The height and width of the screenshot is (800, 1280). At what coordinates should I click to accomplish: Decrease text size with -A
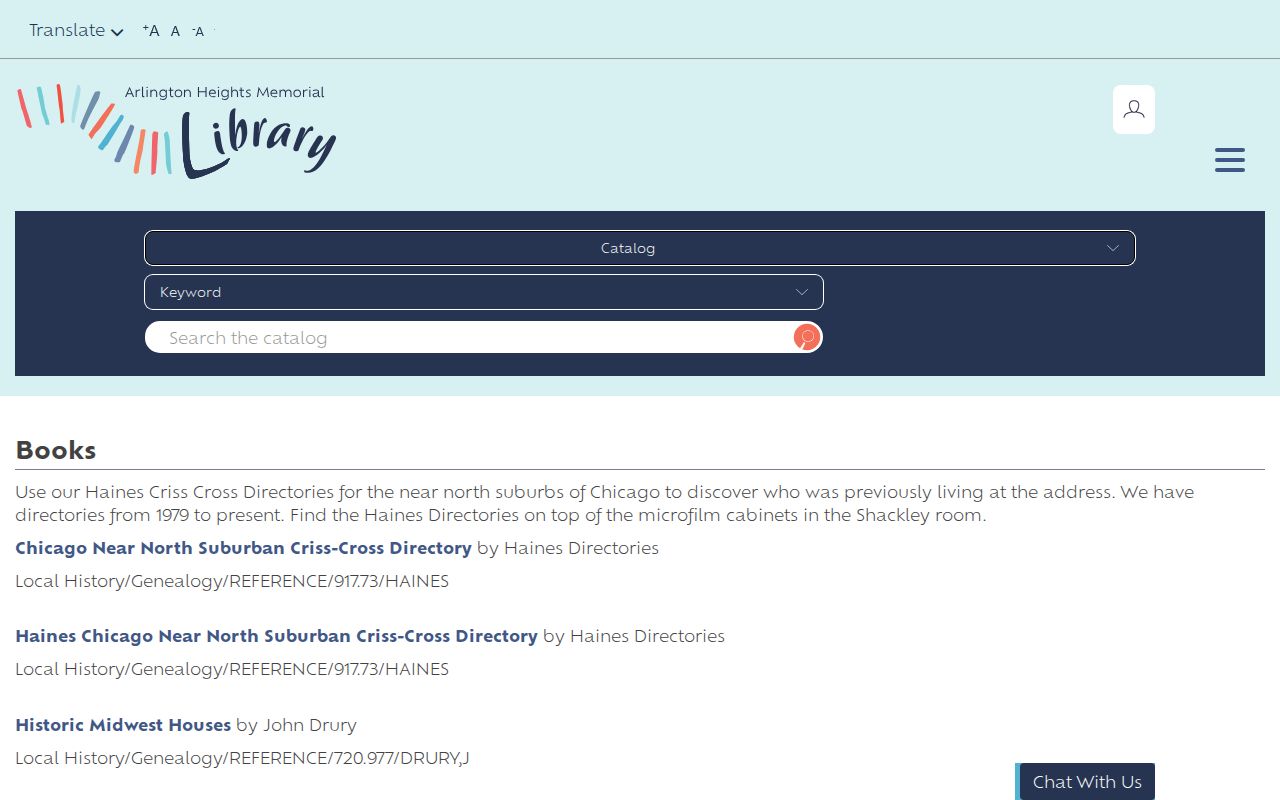pos(198,31)
